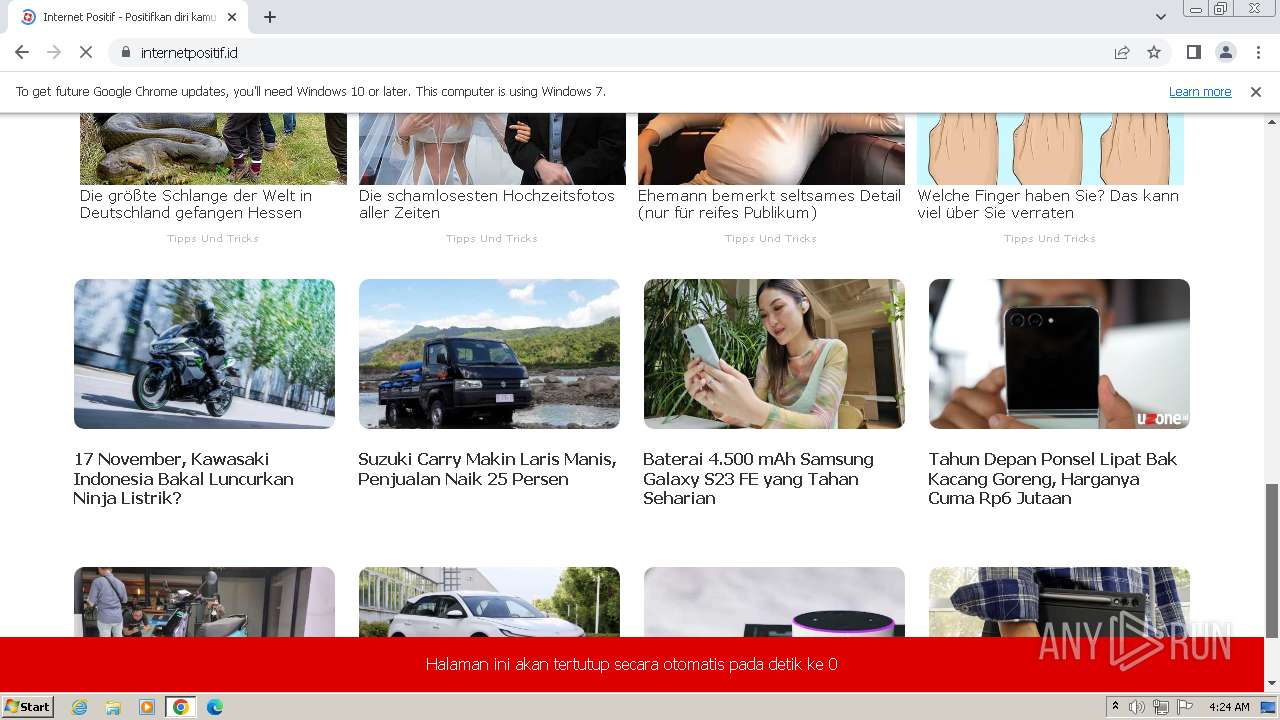Open the electric scooter showroom thumbnail
The width and height of the screenshot is (1280, 720).
pyautogui.click(x=204, y=602)
